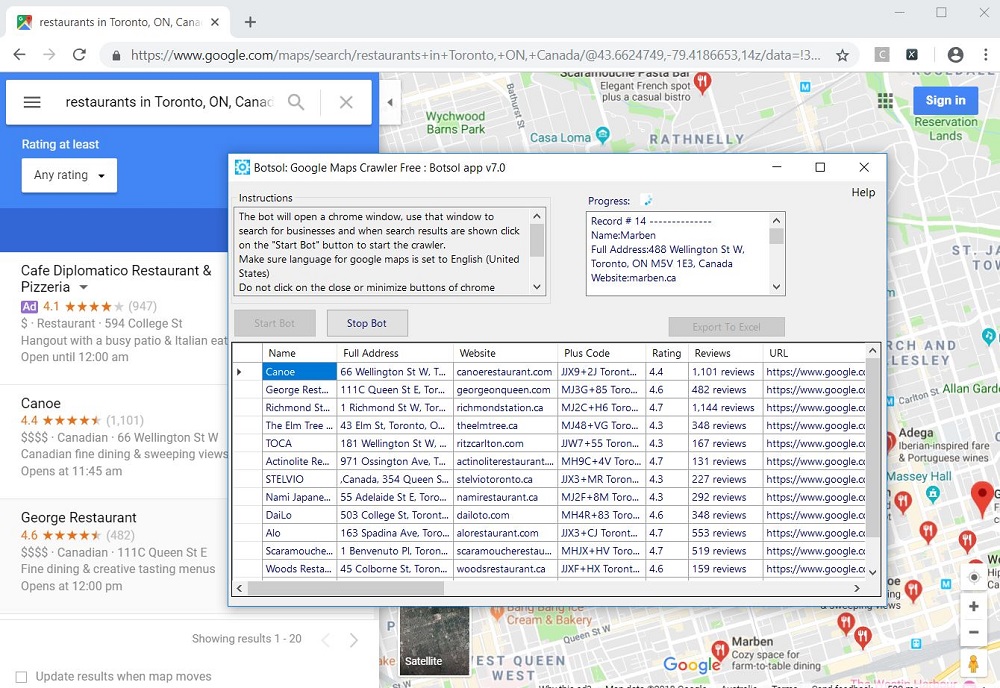Zoom in on the map
This screenshot has height=688, width=1000.
tap(973, 606)
